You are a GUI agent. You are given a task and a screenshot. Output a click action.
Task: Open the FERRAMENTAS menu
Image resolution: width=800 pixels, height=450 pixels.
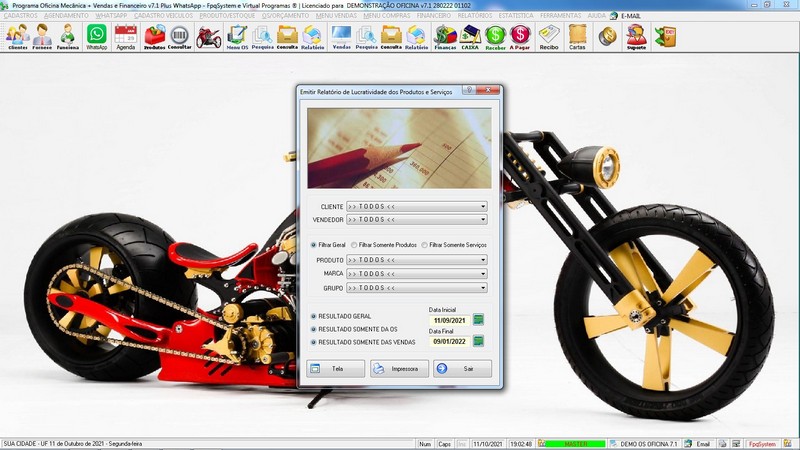[560, 16]
